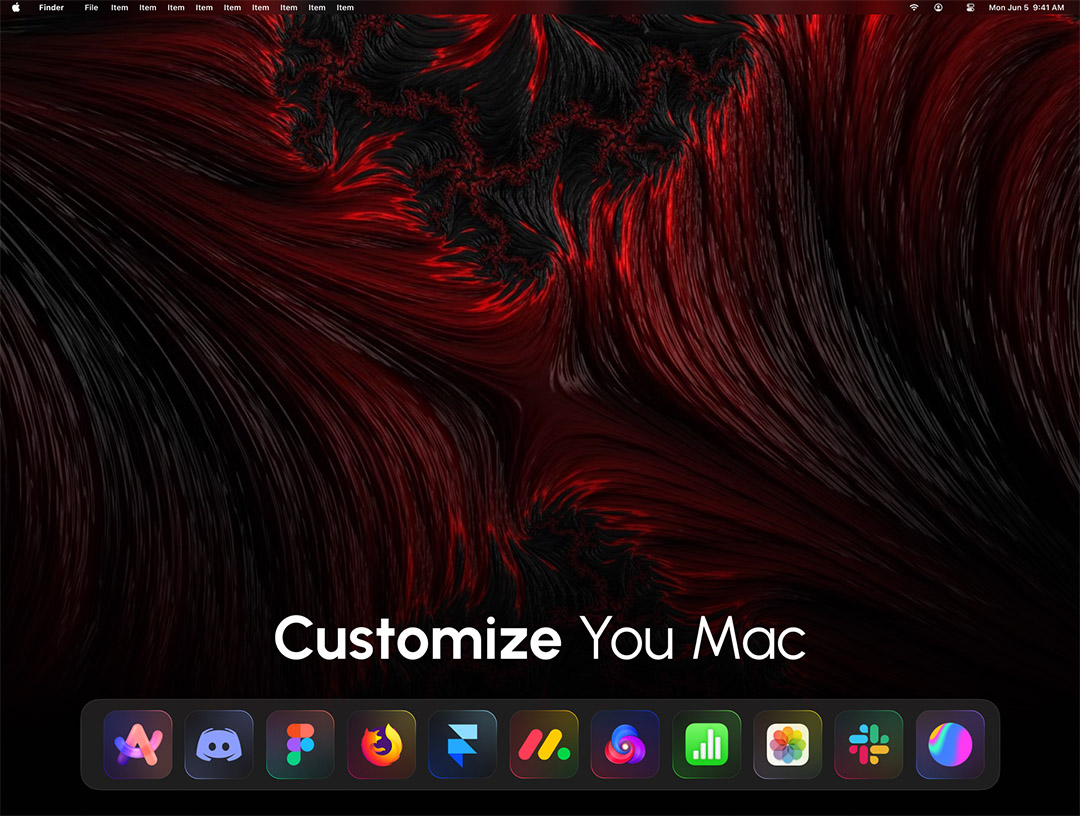Open the File menu

91,8
